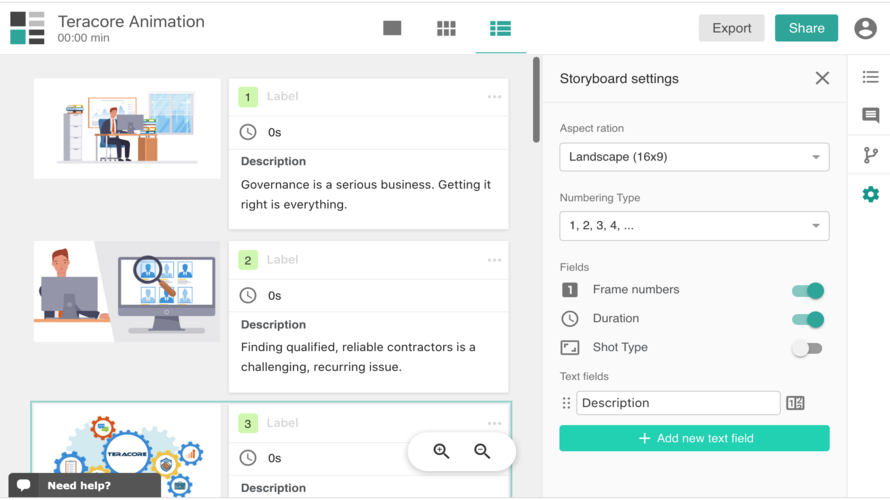Click the Export button
Viewport: 890px width, 500px height.
(731, 28)
